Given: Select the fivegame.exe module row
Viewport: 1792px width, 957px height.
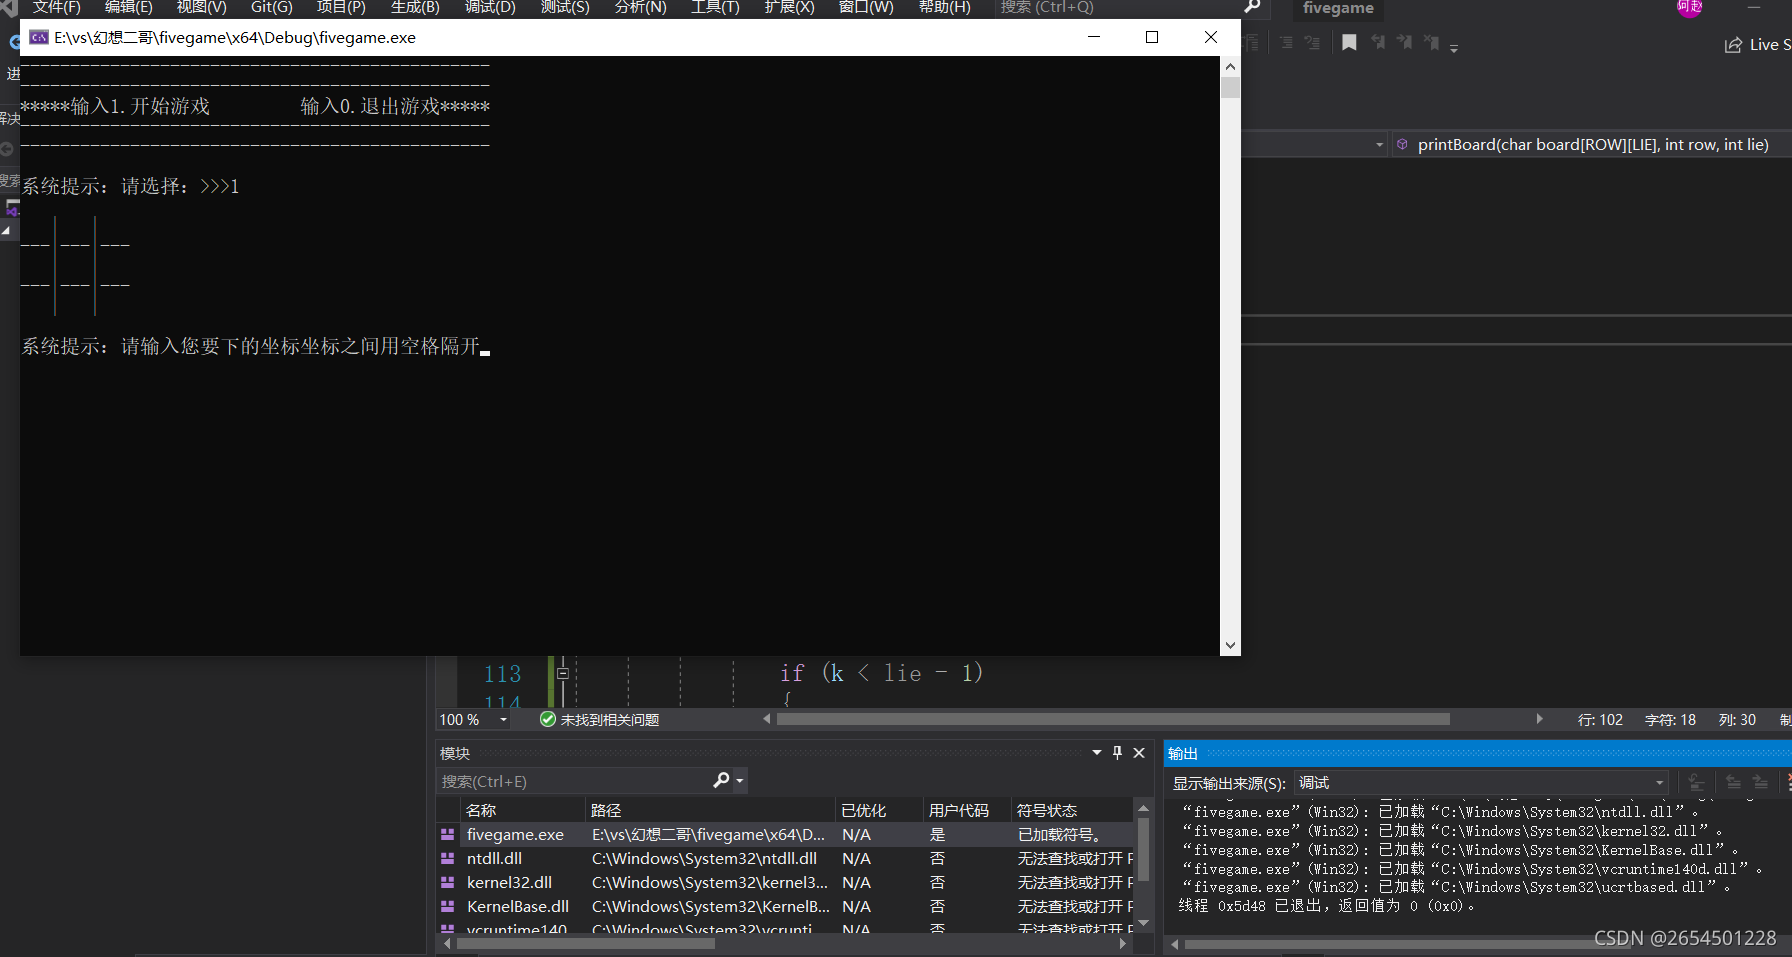Looking at the screenshot, I should (786, 834).
